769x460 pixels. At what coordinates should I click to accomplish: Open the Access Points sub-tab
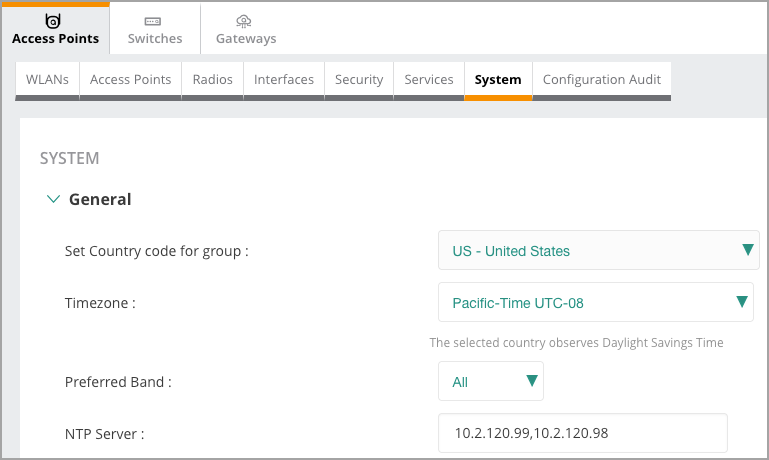coord(130,79)
